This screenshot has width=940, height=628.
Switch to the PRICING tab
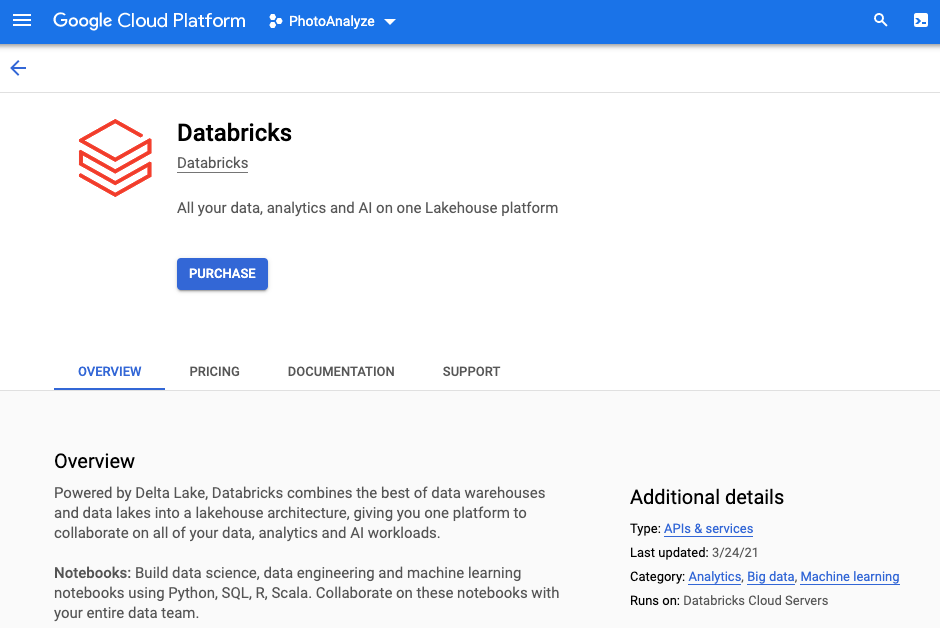(215, 372)
